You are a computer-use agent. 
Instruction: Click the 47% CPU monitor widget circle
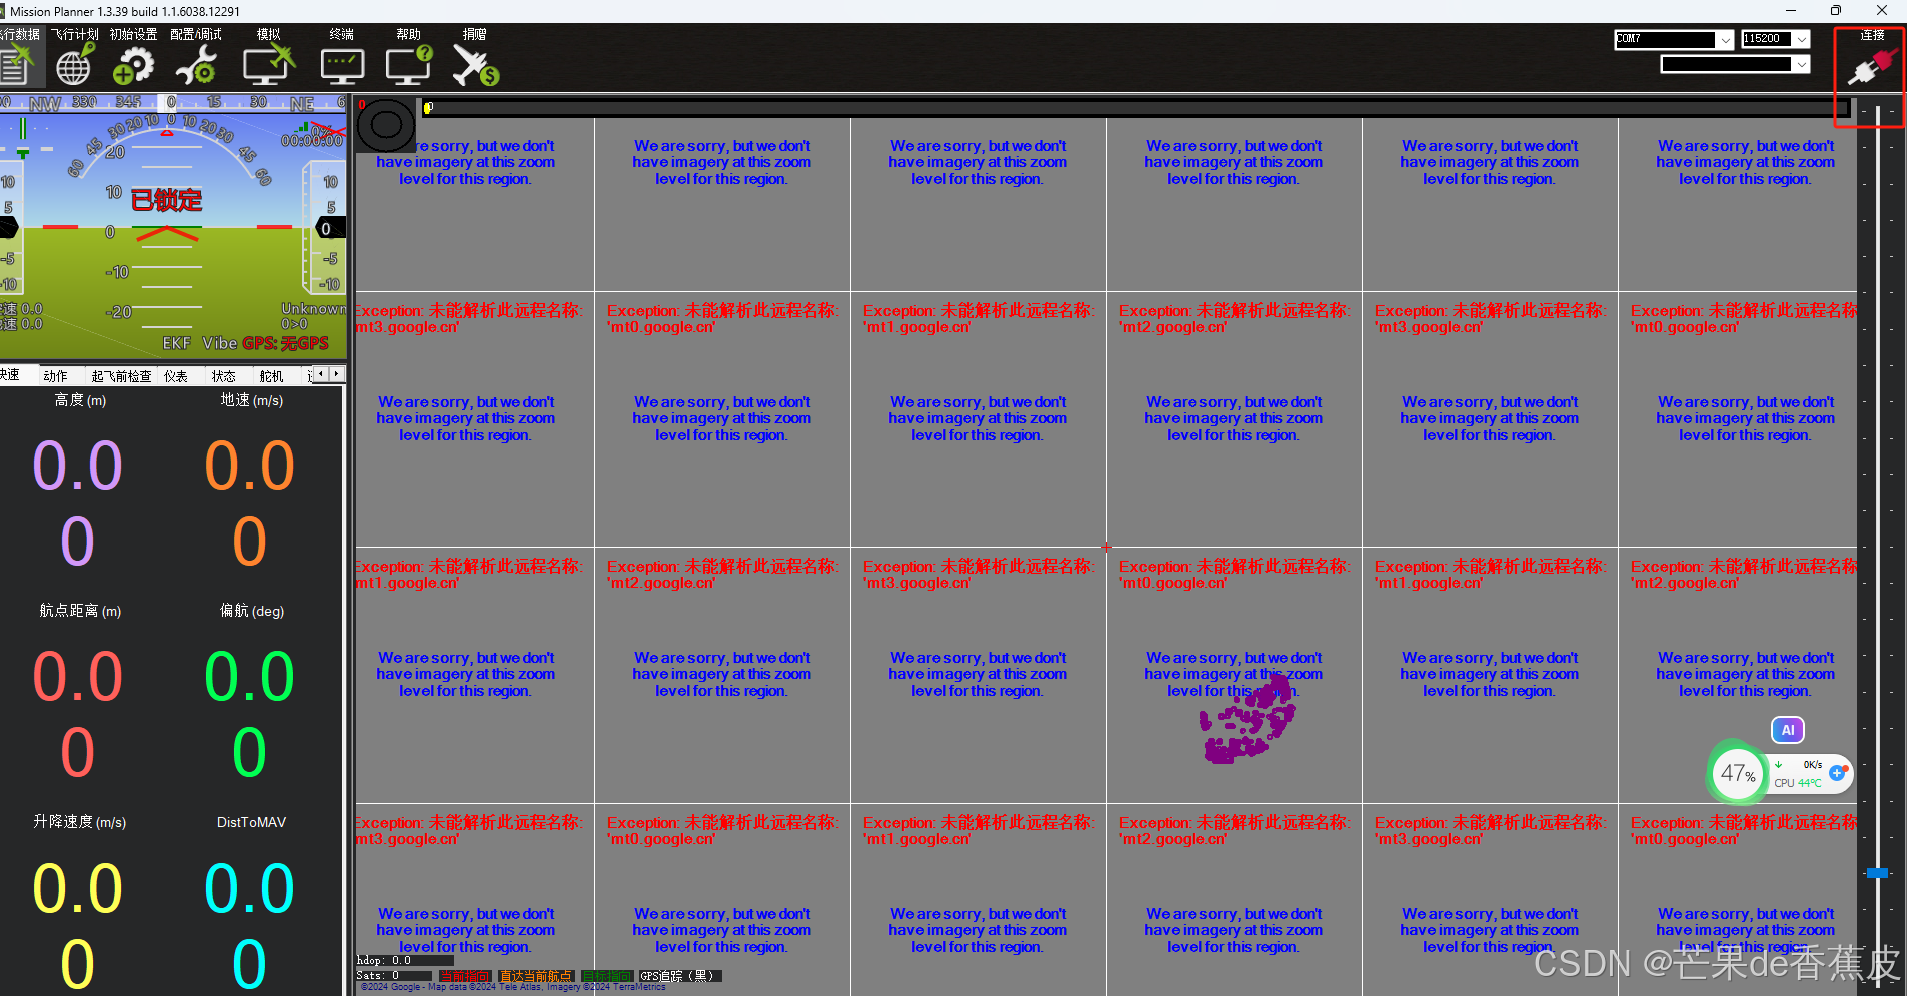click(x=1738, y=773)
